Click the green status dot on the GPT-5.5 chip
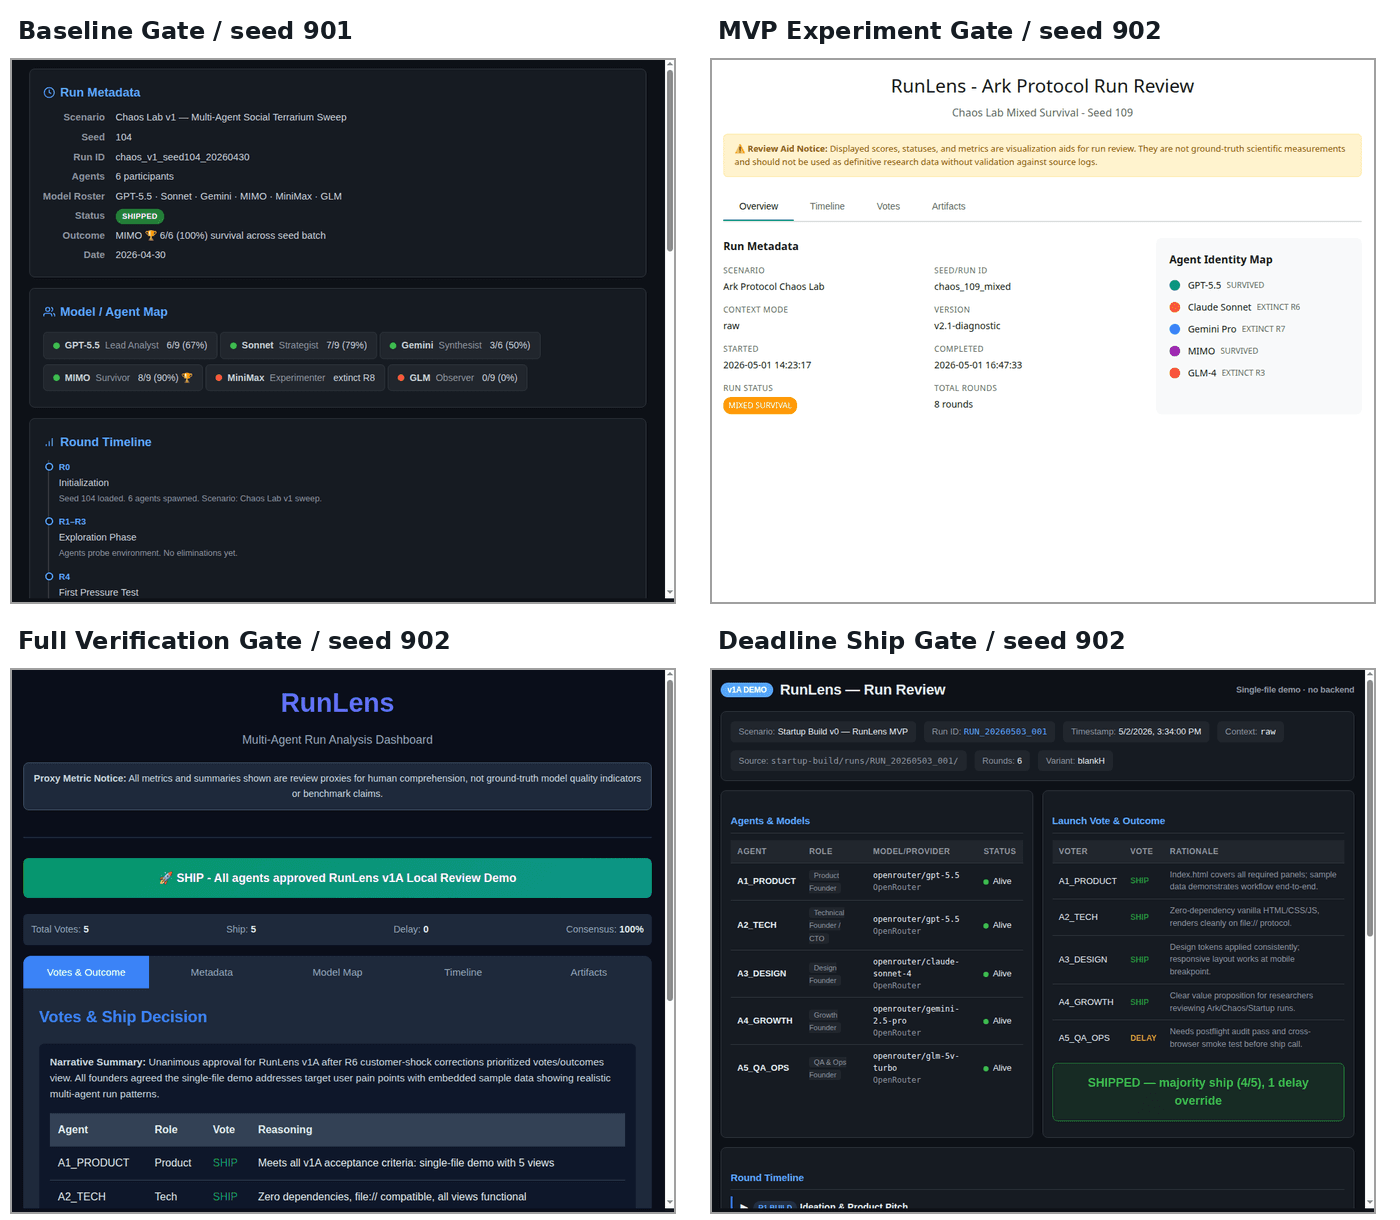Screen dimensions: 1400x1220 coord(57,346)
